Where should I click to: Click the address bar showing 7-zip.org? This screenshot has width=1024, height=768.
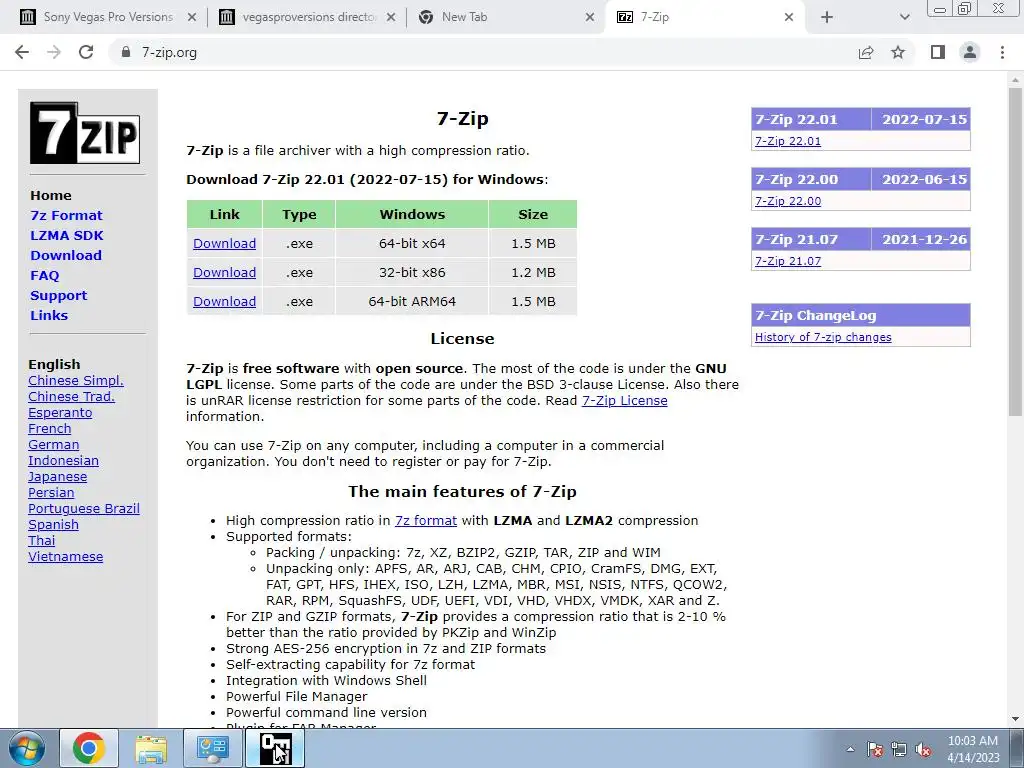pos(483,52)
